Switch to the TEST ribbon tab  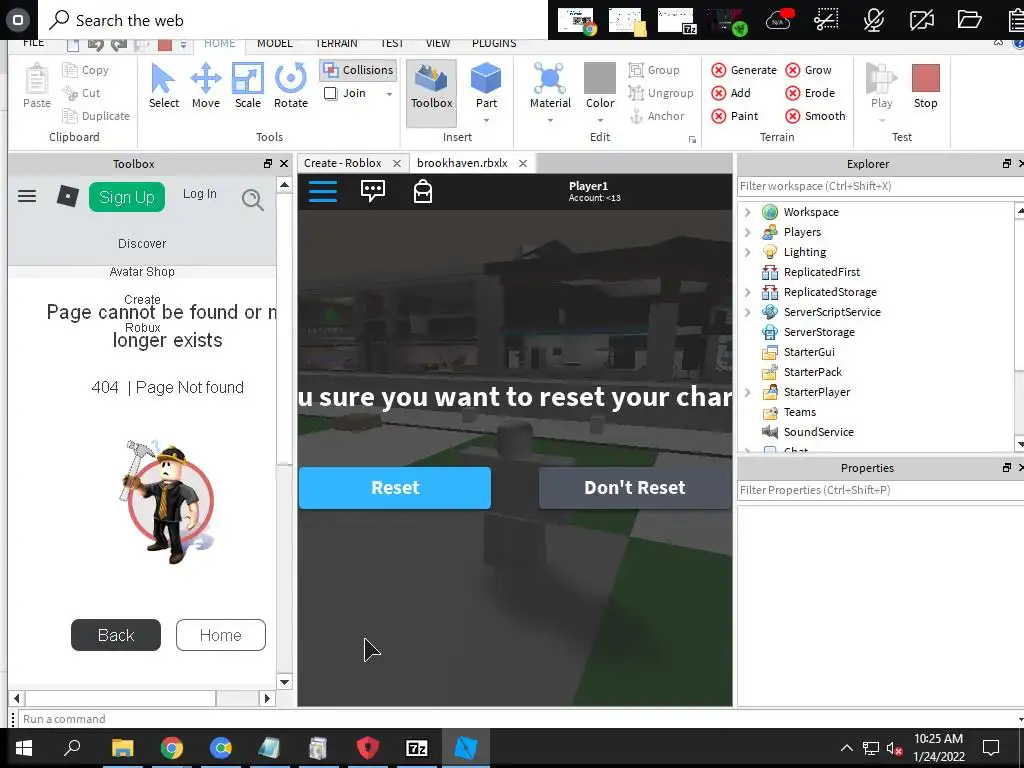pyautogui.click(x=392, y=44)
